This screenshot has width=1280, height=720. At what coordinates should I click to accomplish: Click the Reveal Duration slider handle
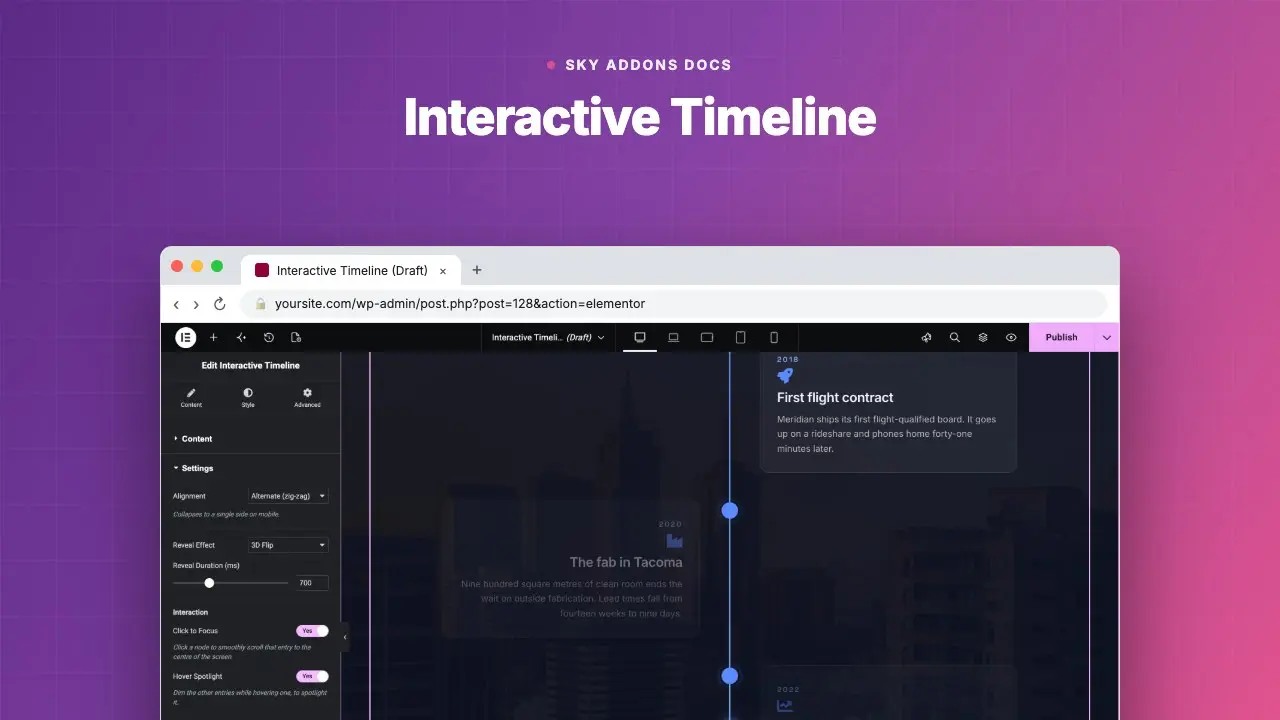point(209,583)
